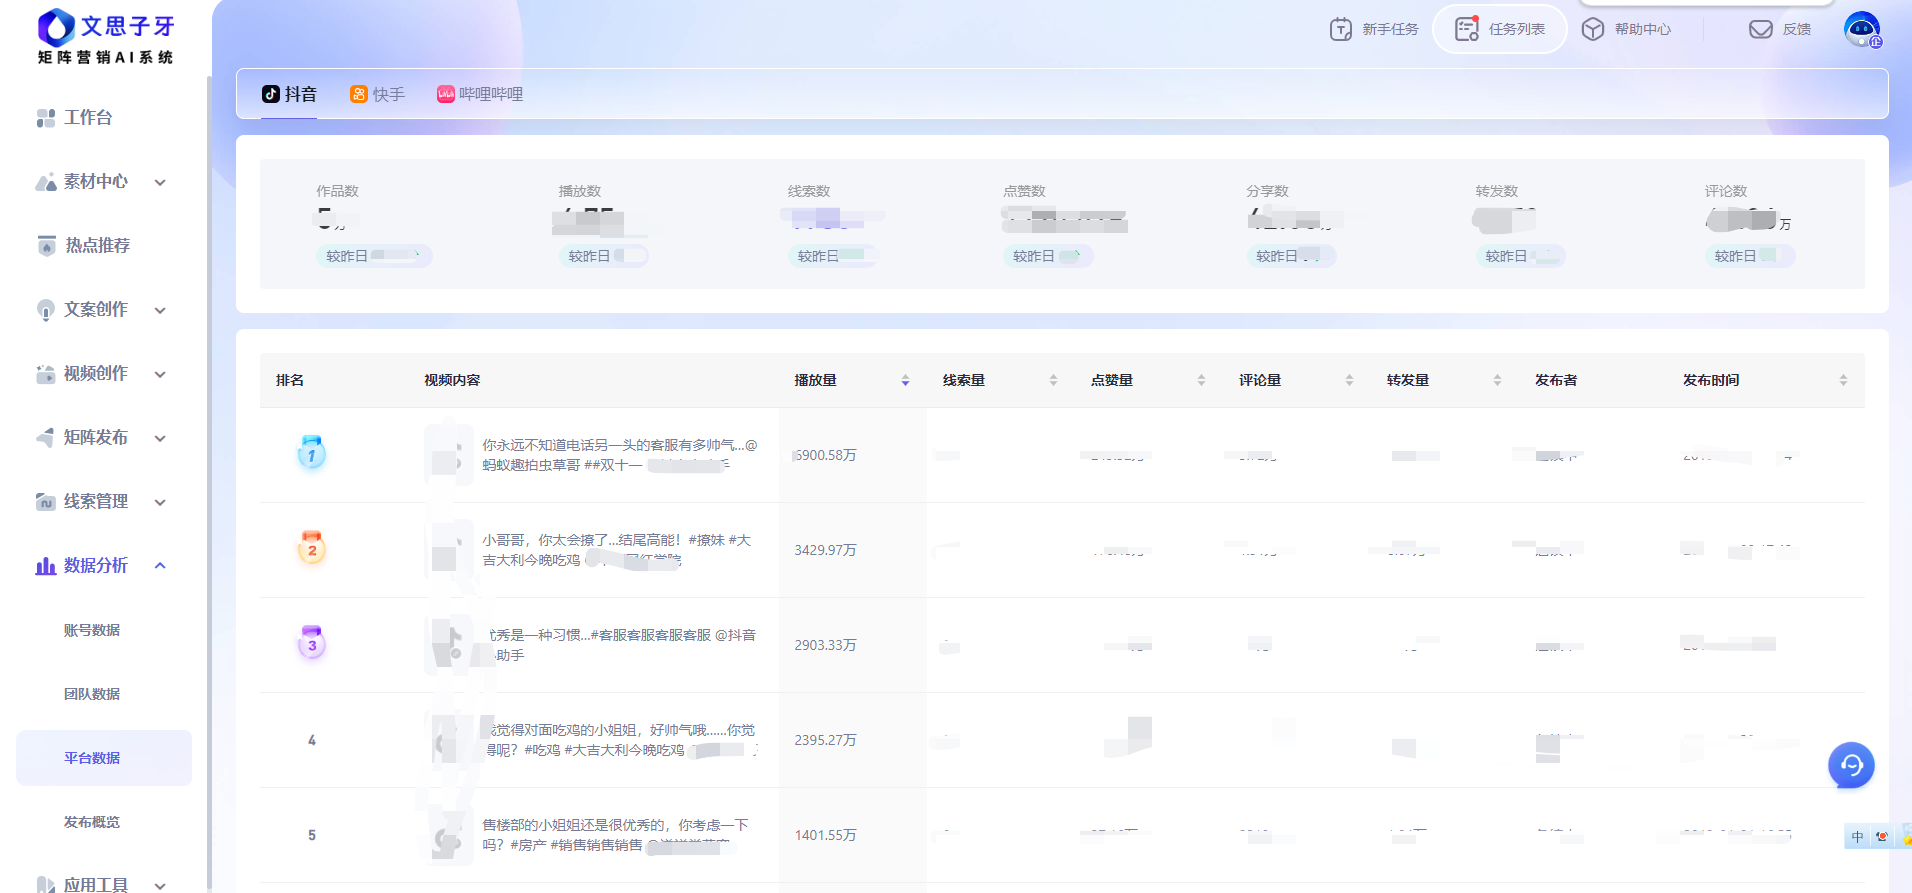
Task: Expand the 素材中心 menu chevron
Action: click(x=160, y=182)
